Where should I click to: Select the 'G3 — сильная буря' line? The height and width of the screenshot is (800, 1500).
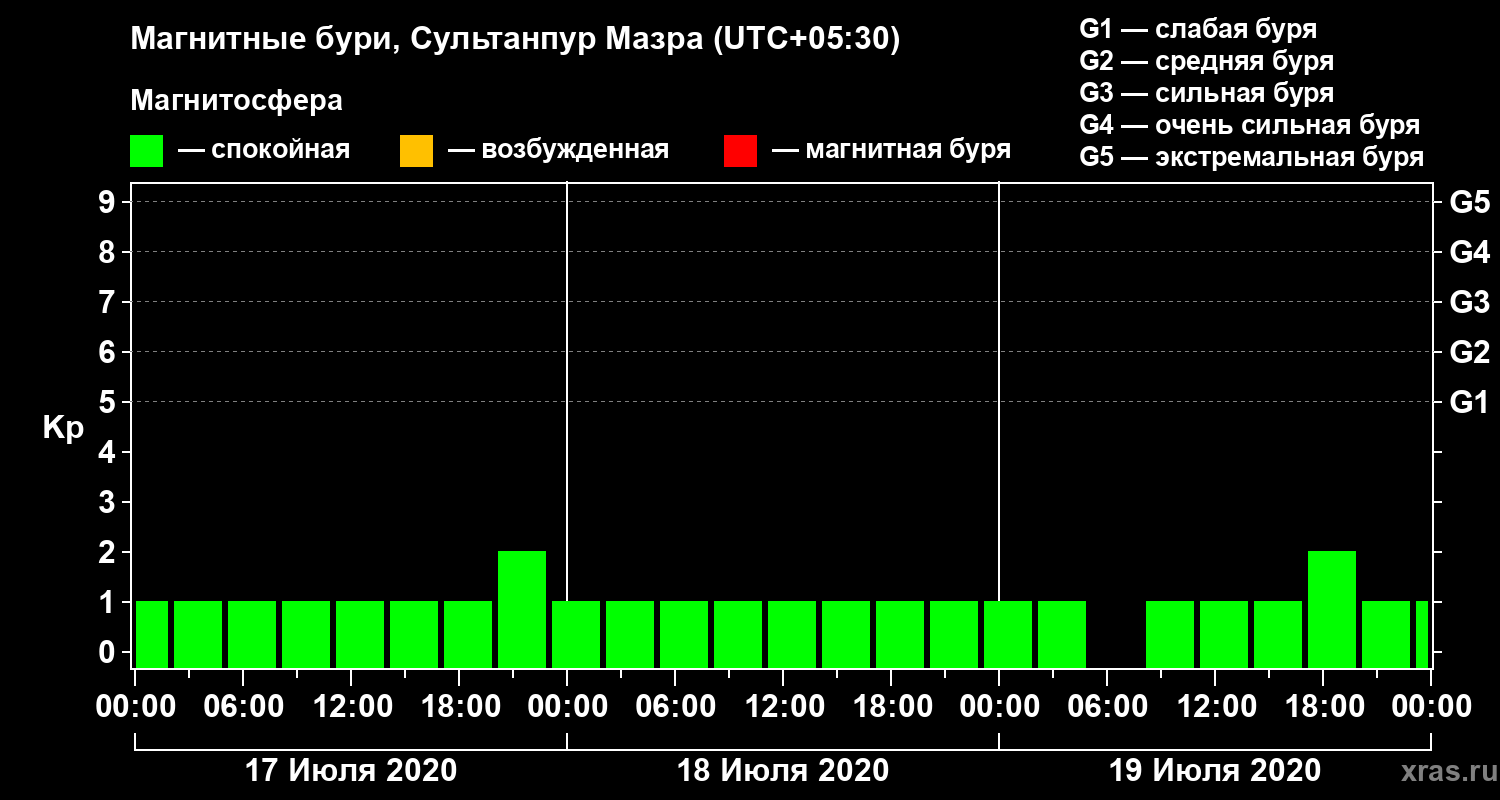click(x=1207, y=93)
